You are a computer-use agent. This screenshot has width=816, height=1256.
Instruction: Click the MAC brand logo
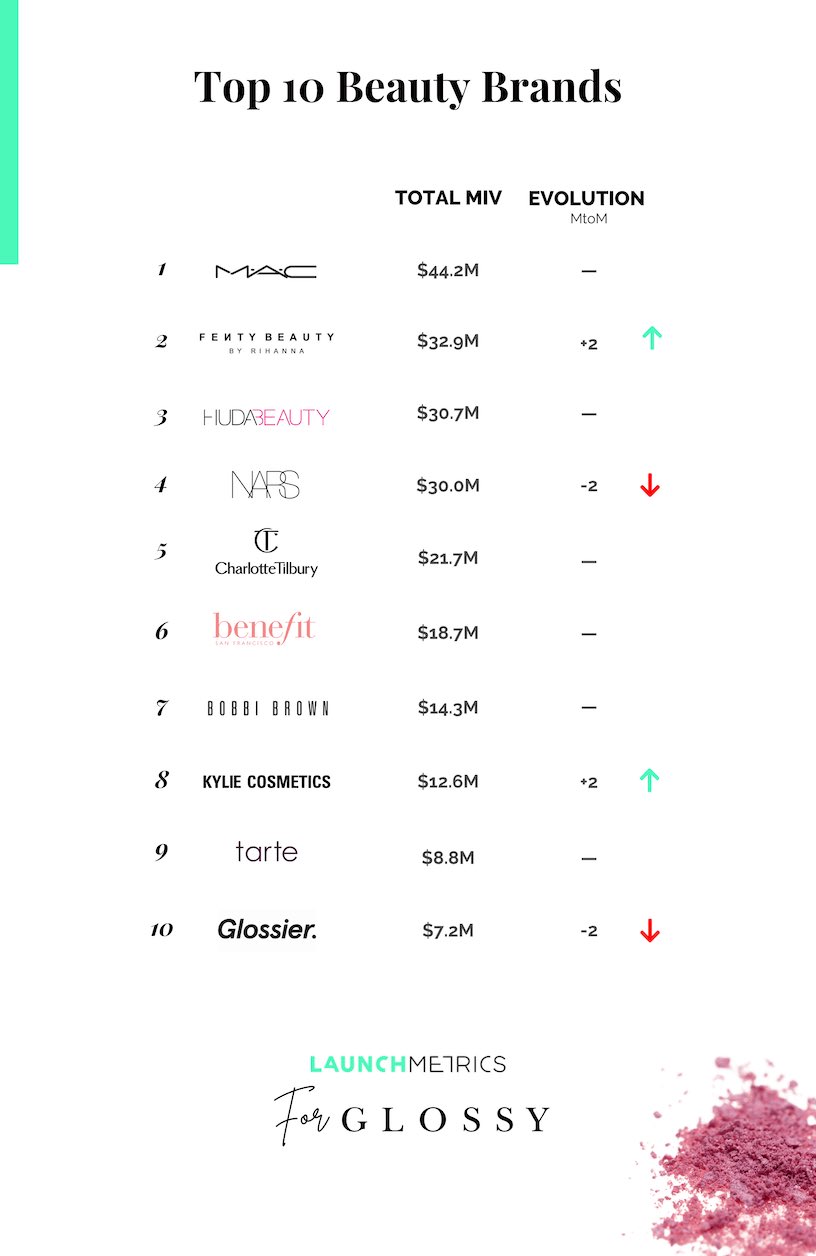[x=266, y=271]
